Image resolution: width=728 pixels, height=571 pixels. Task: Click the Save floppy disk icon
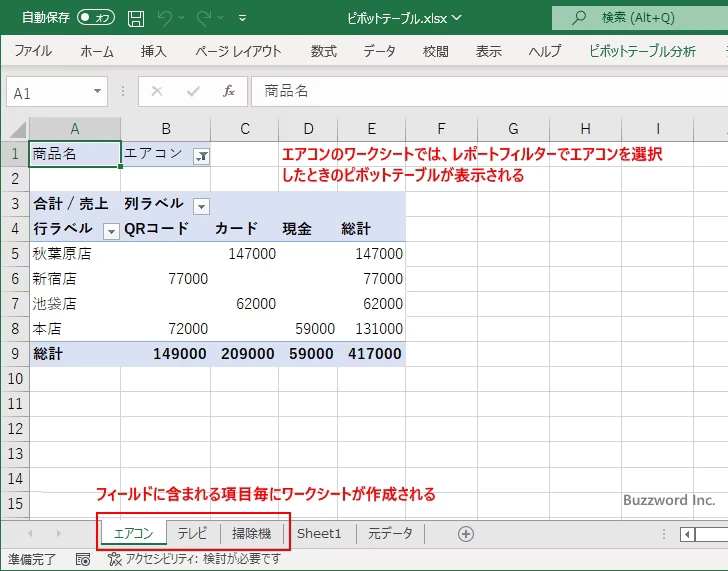136,18
